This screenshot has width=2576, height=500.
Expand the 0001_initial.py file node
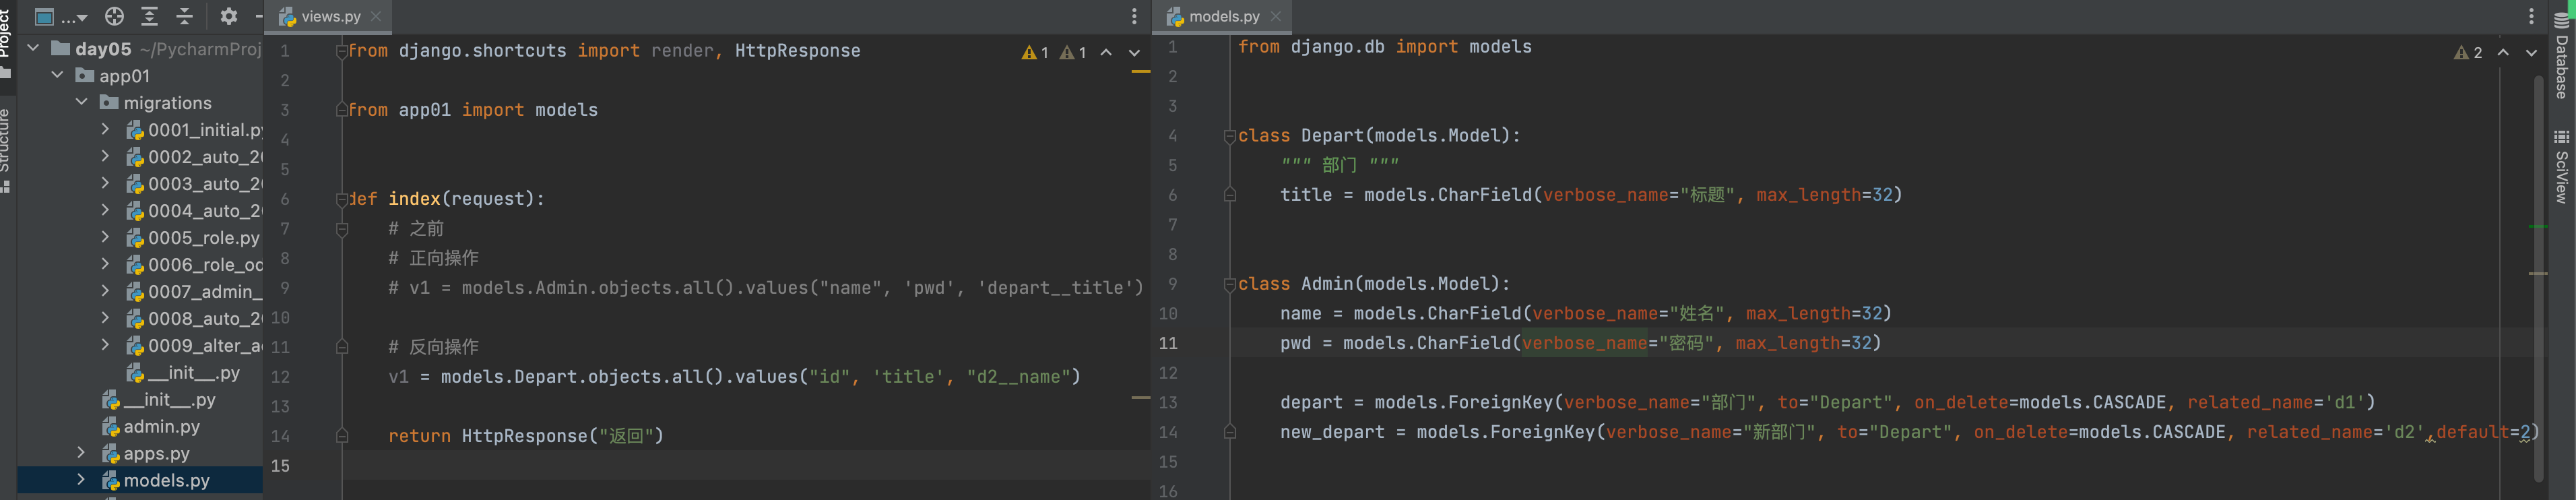(105, 129)
